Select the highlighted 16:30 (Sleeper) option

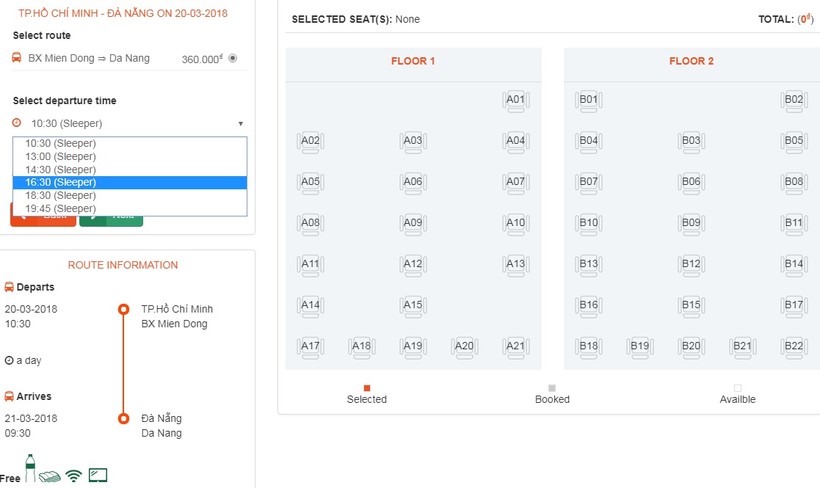[60, 183]
